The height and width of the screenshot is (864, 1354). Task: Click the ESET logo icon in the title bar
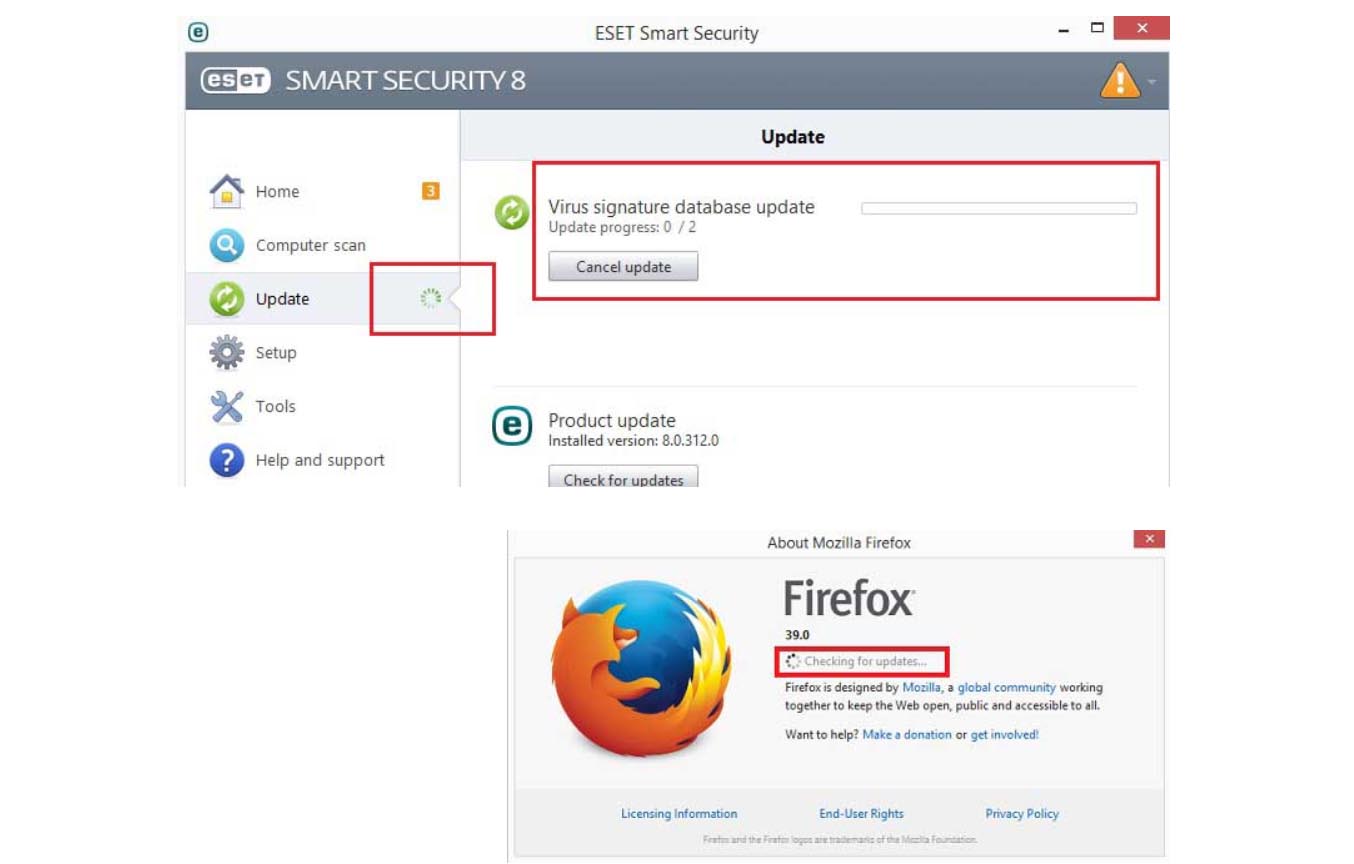click(x=198, y=31)
